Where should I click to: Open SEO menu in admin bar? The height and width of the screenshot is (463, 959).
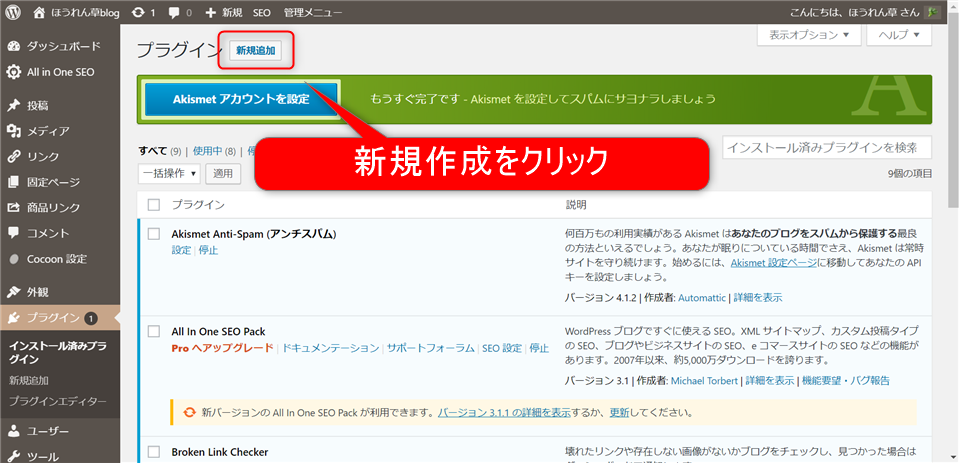[262, 12]
